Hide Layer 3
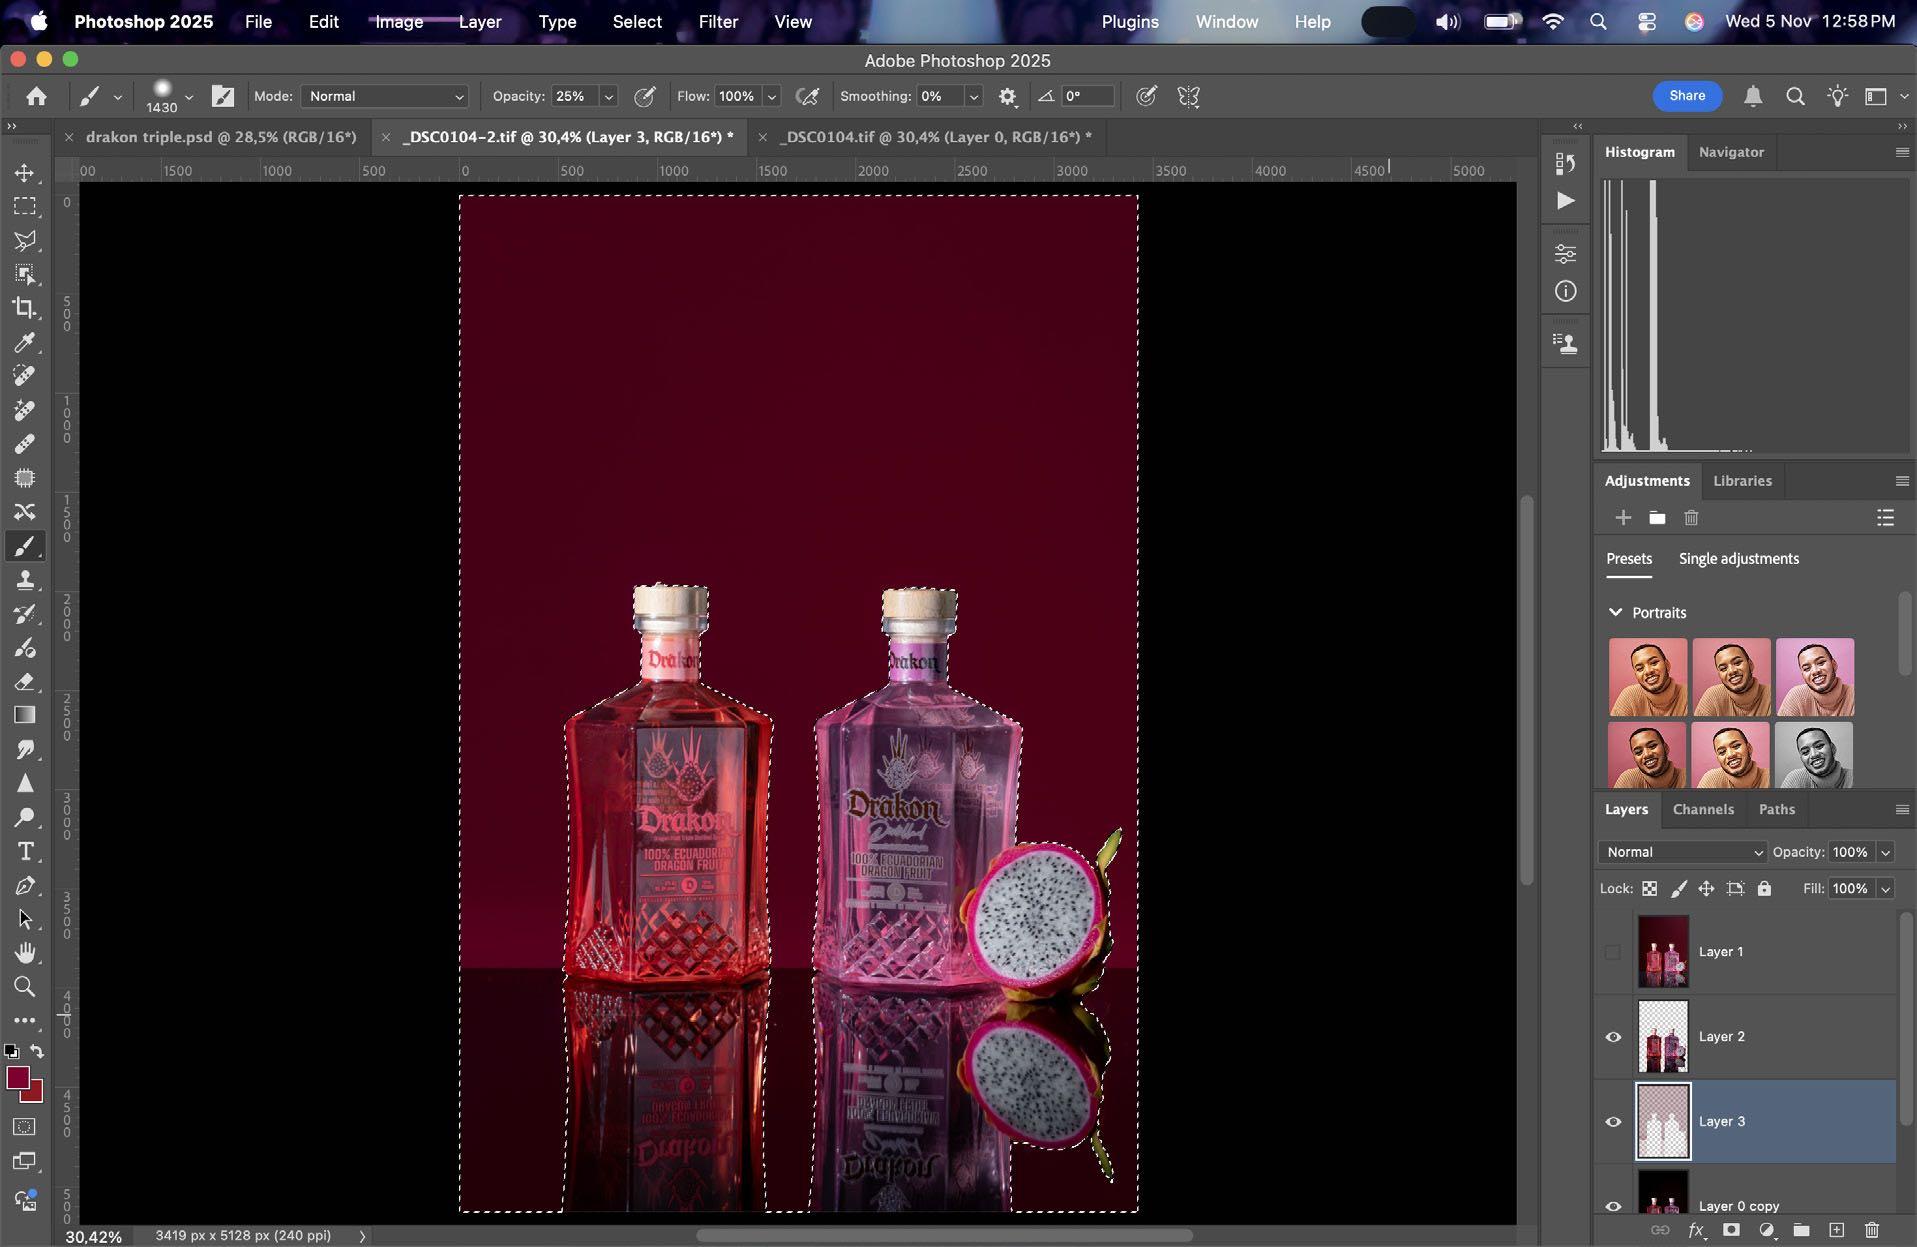 tap(1613, 1122)
